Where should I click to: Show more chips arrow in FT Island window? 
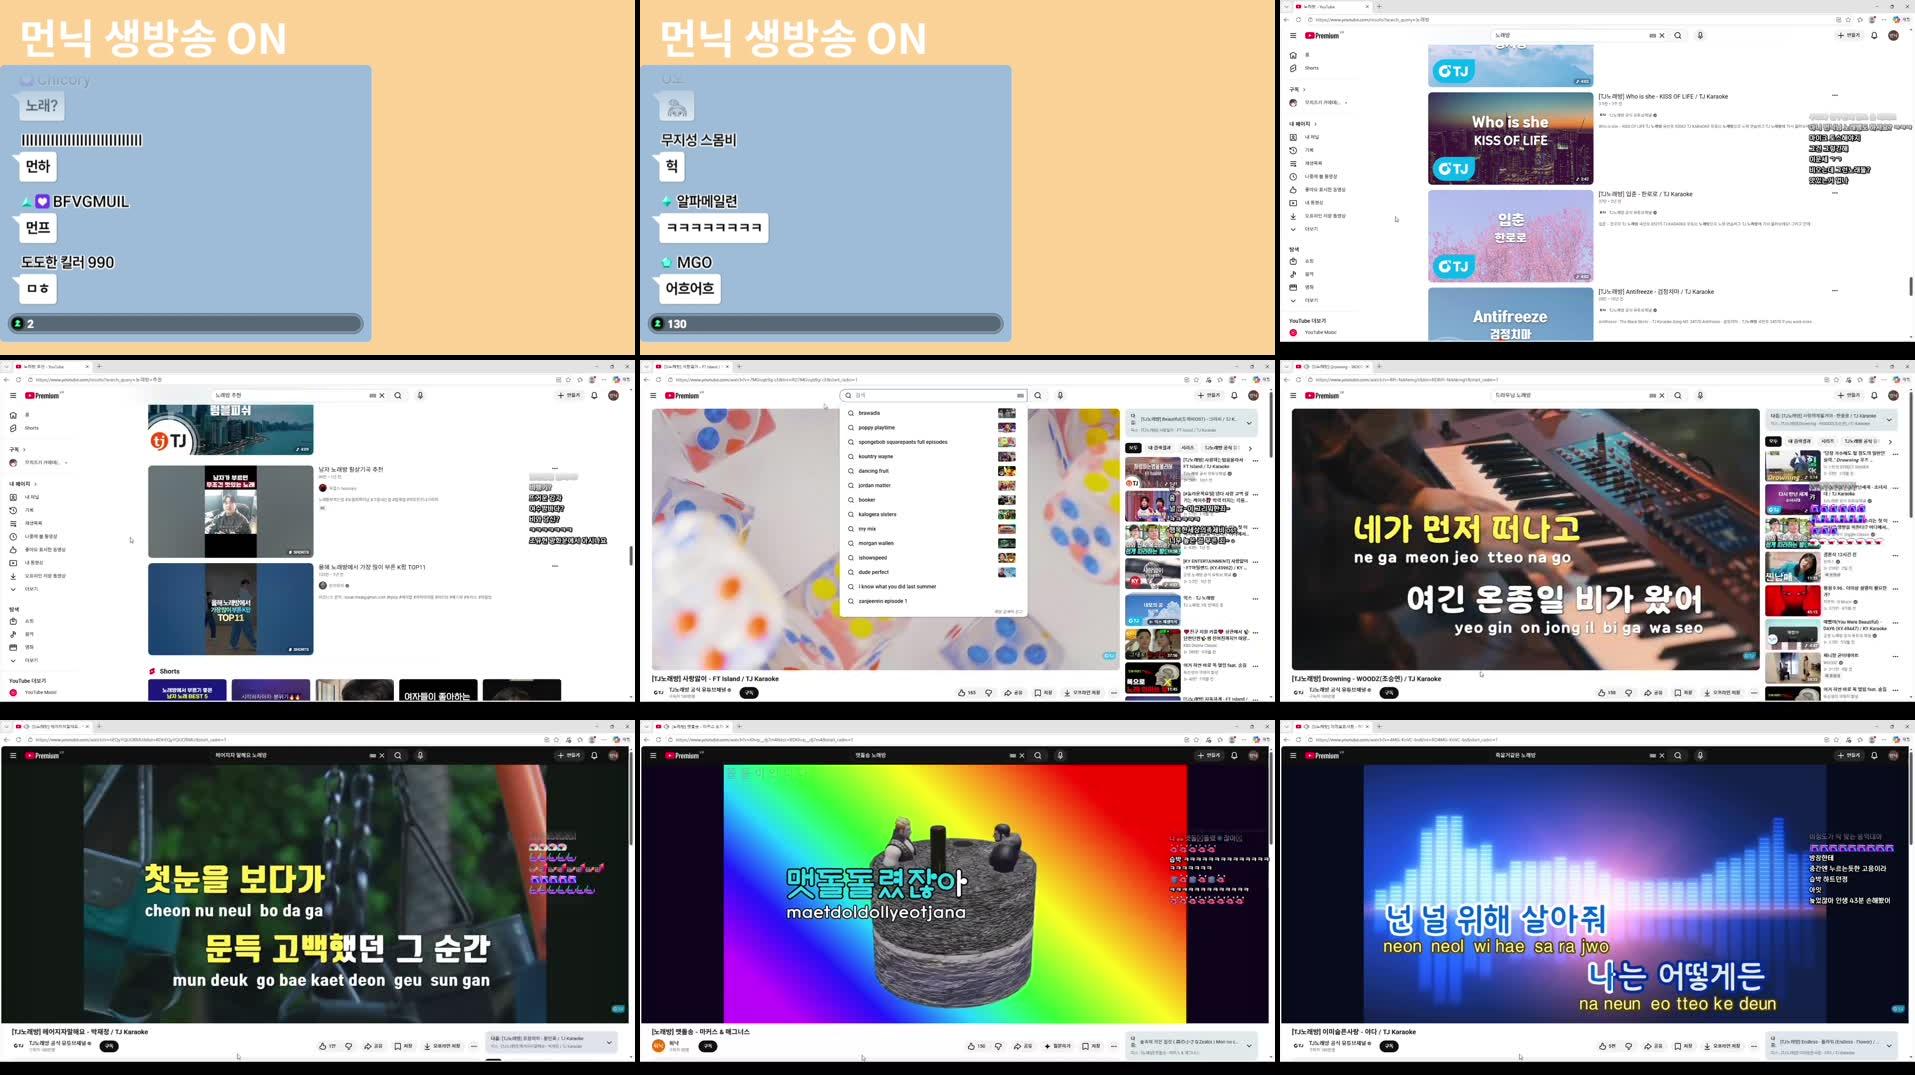tap(1250, 448)
